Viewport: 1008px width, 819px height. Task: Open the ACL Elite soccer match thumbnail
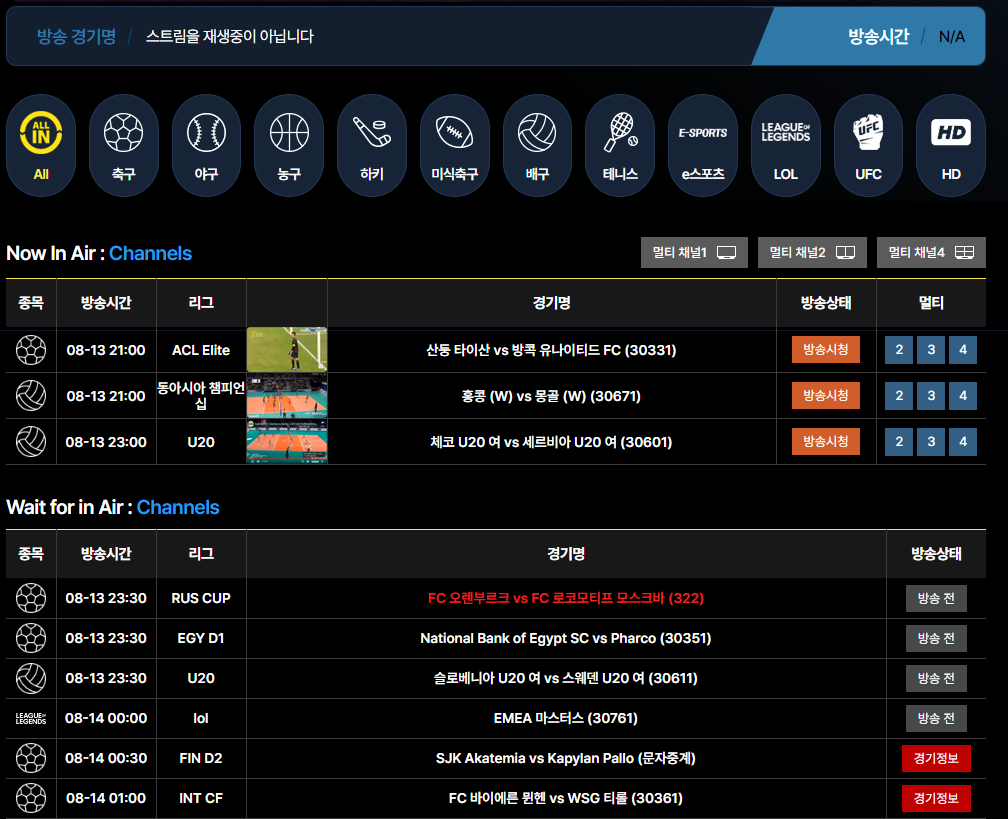tap(287, 350)
